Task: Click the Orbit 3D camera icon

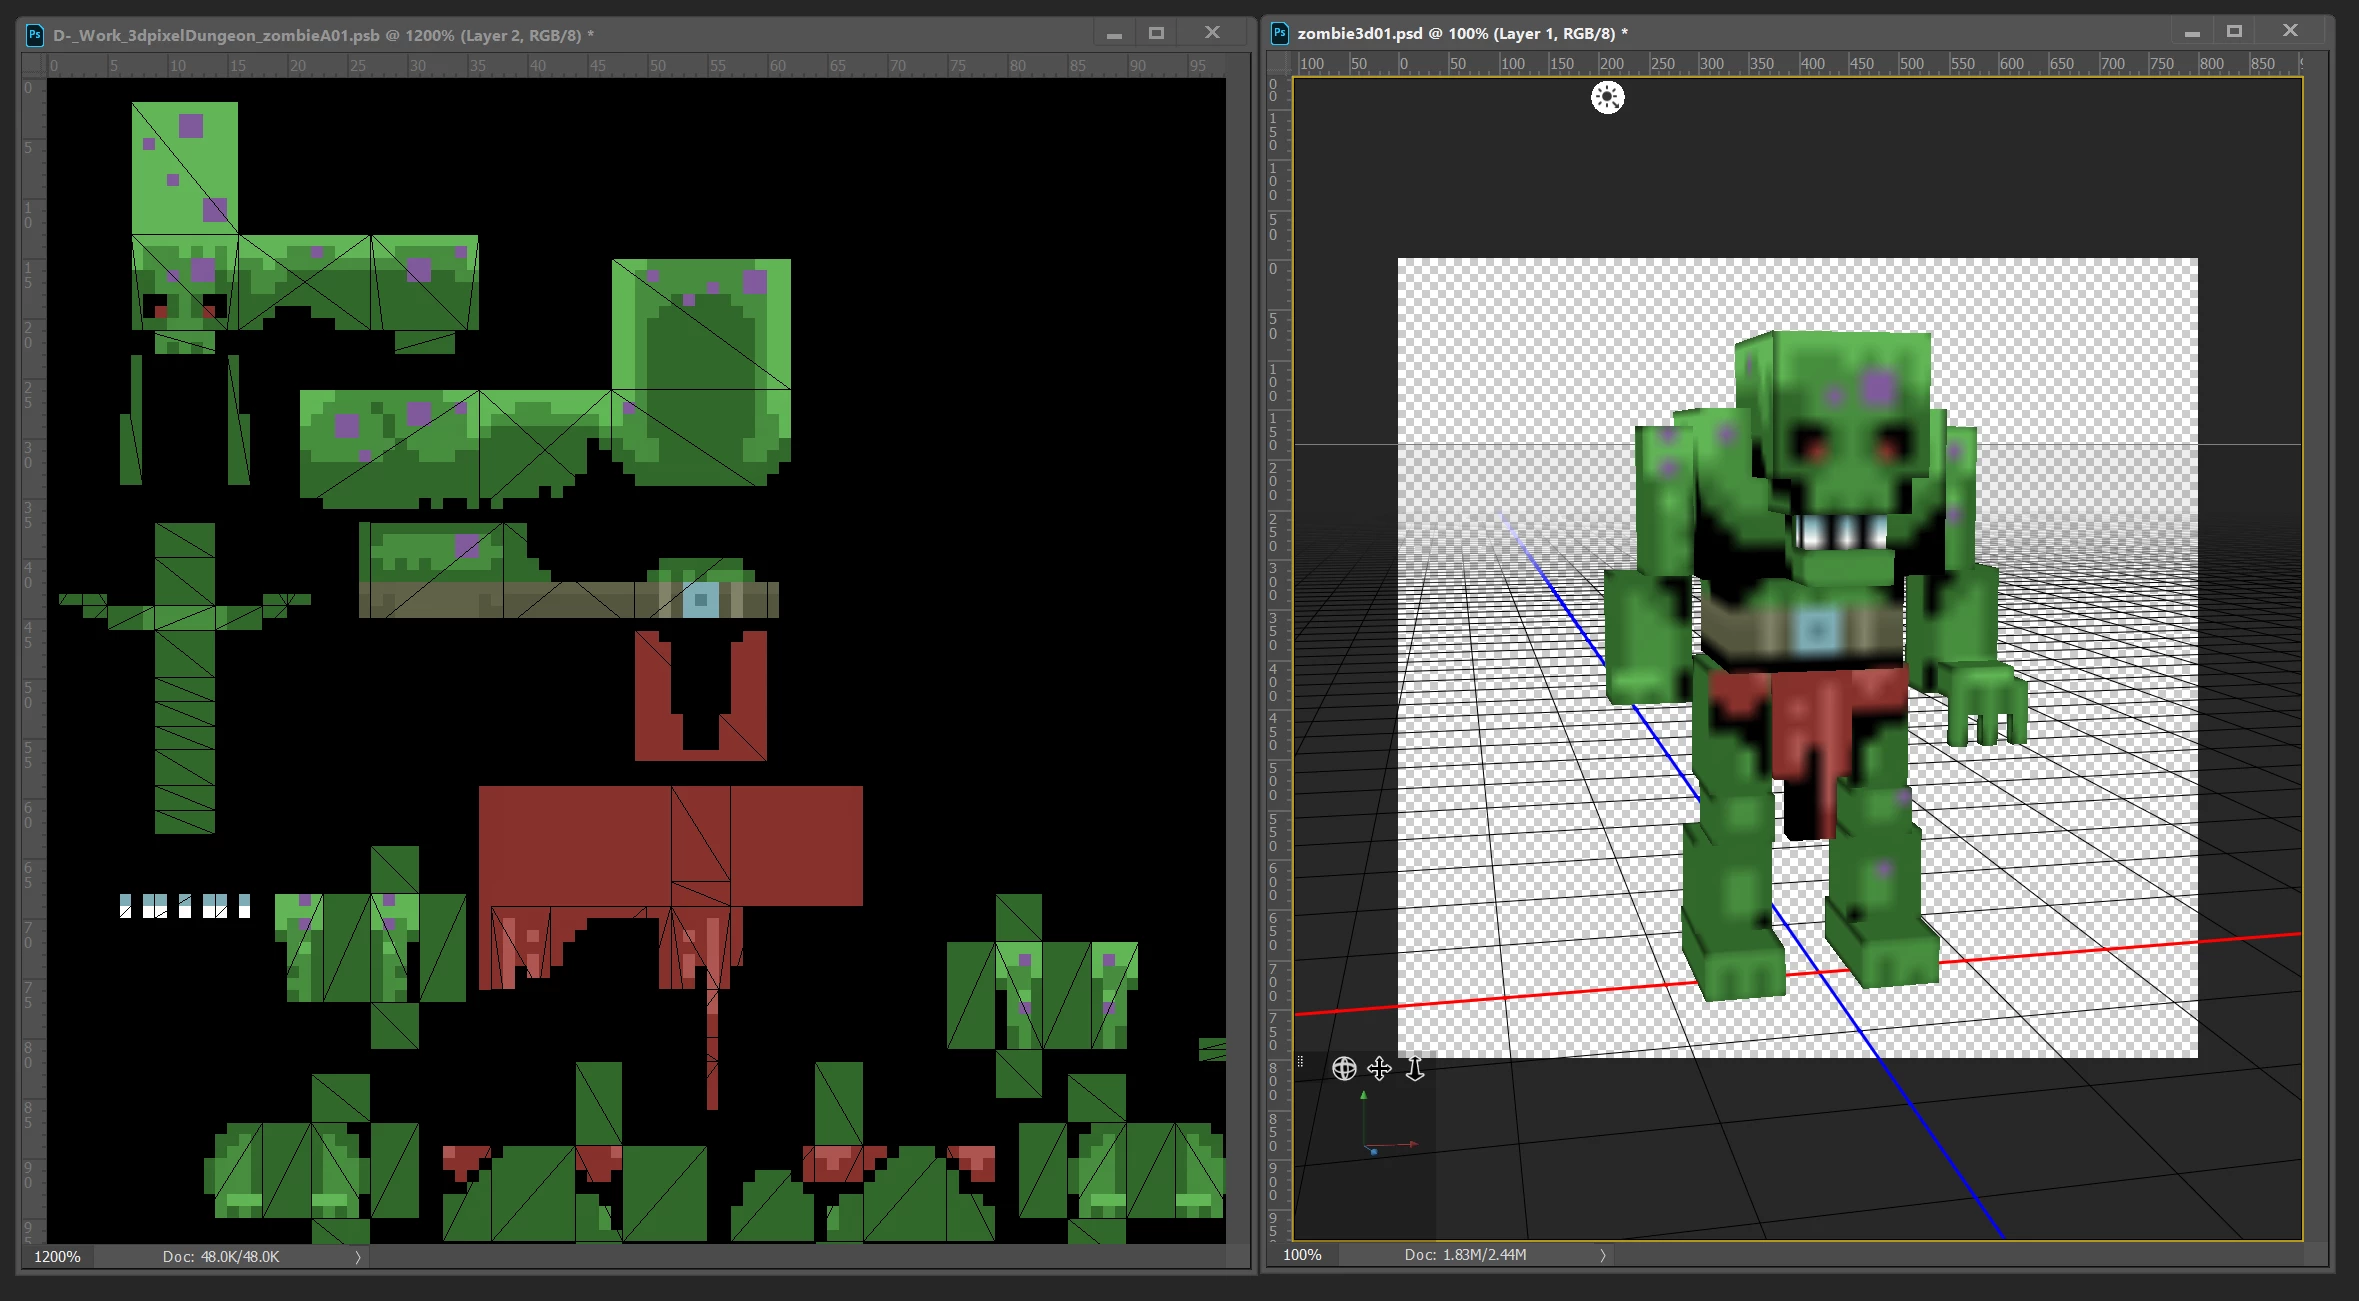Action: [1344, 1069]
